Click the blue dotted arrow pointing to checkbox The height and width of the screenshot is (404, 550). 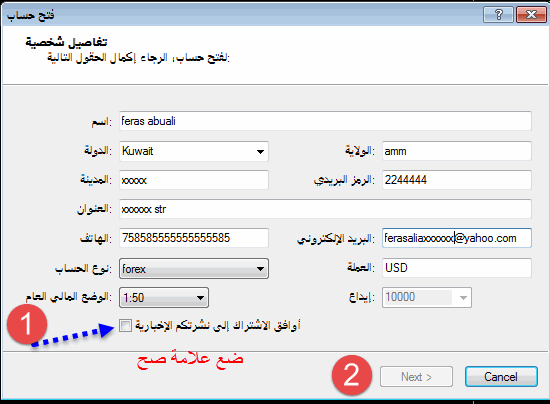(x=73, y=336)
